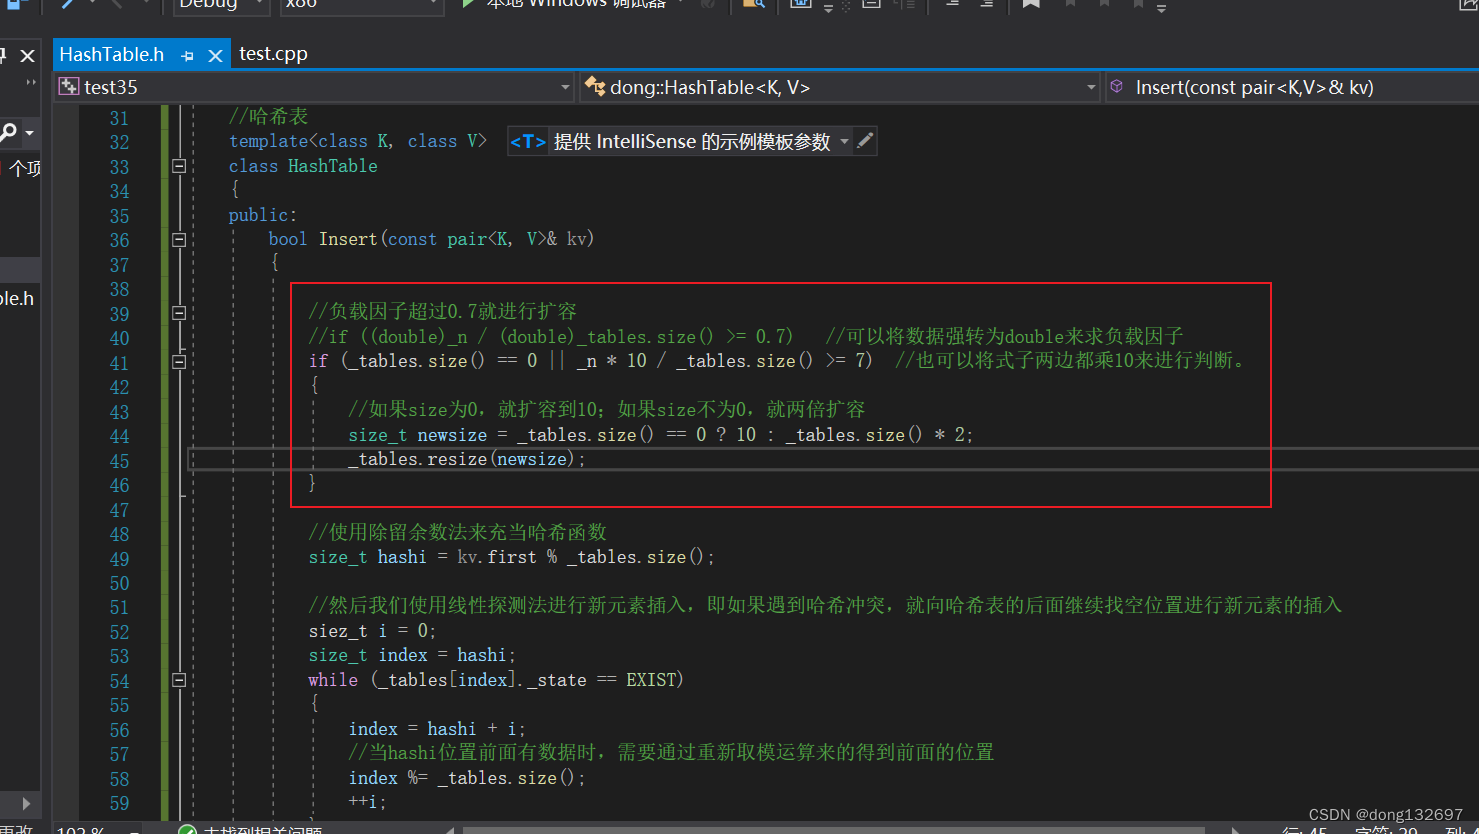The width and height of the screenshot is (1479, 834).
Task: Select the HashTable.h editor tab
Action: (111, 54)
